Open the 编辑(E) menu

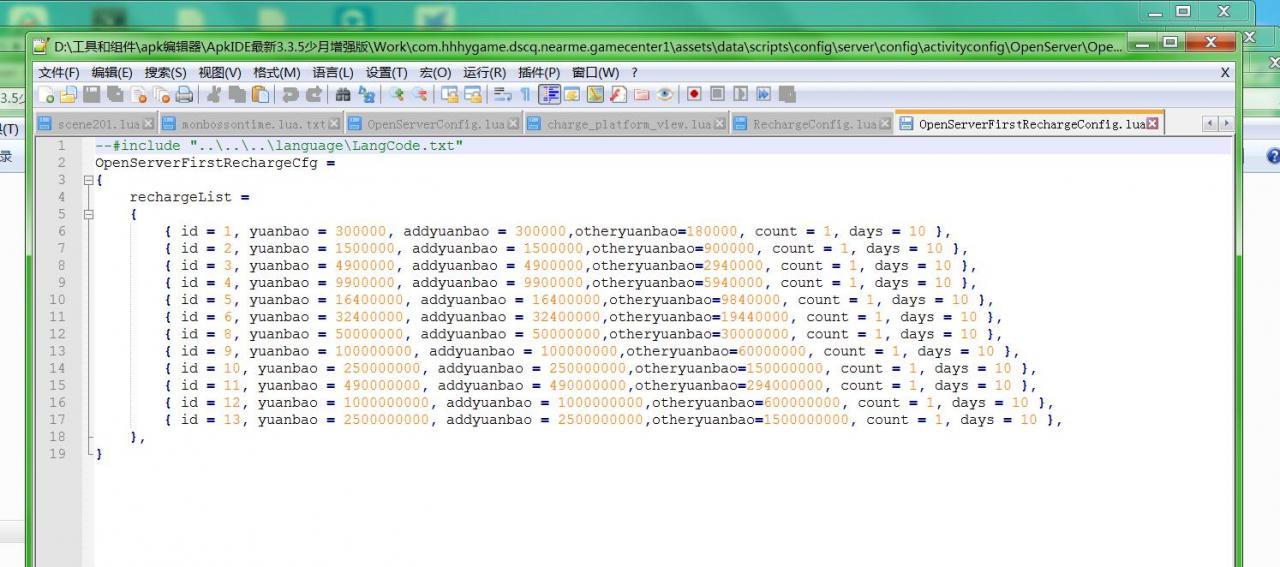point(112,73)
